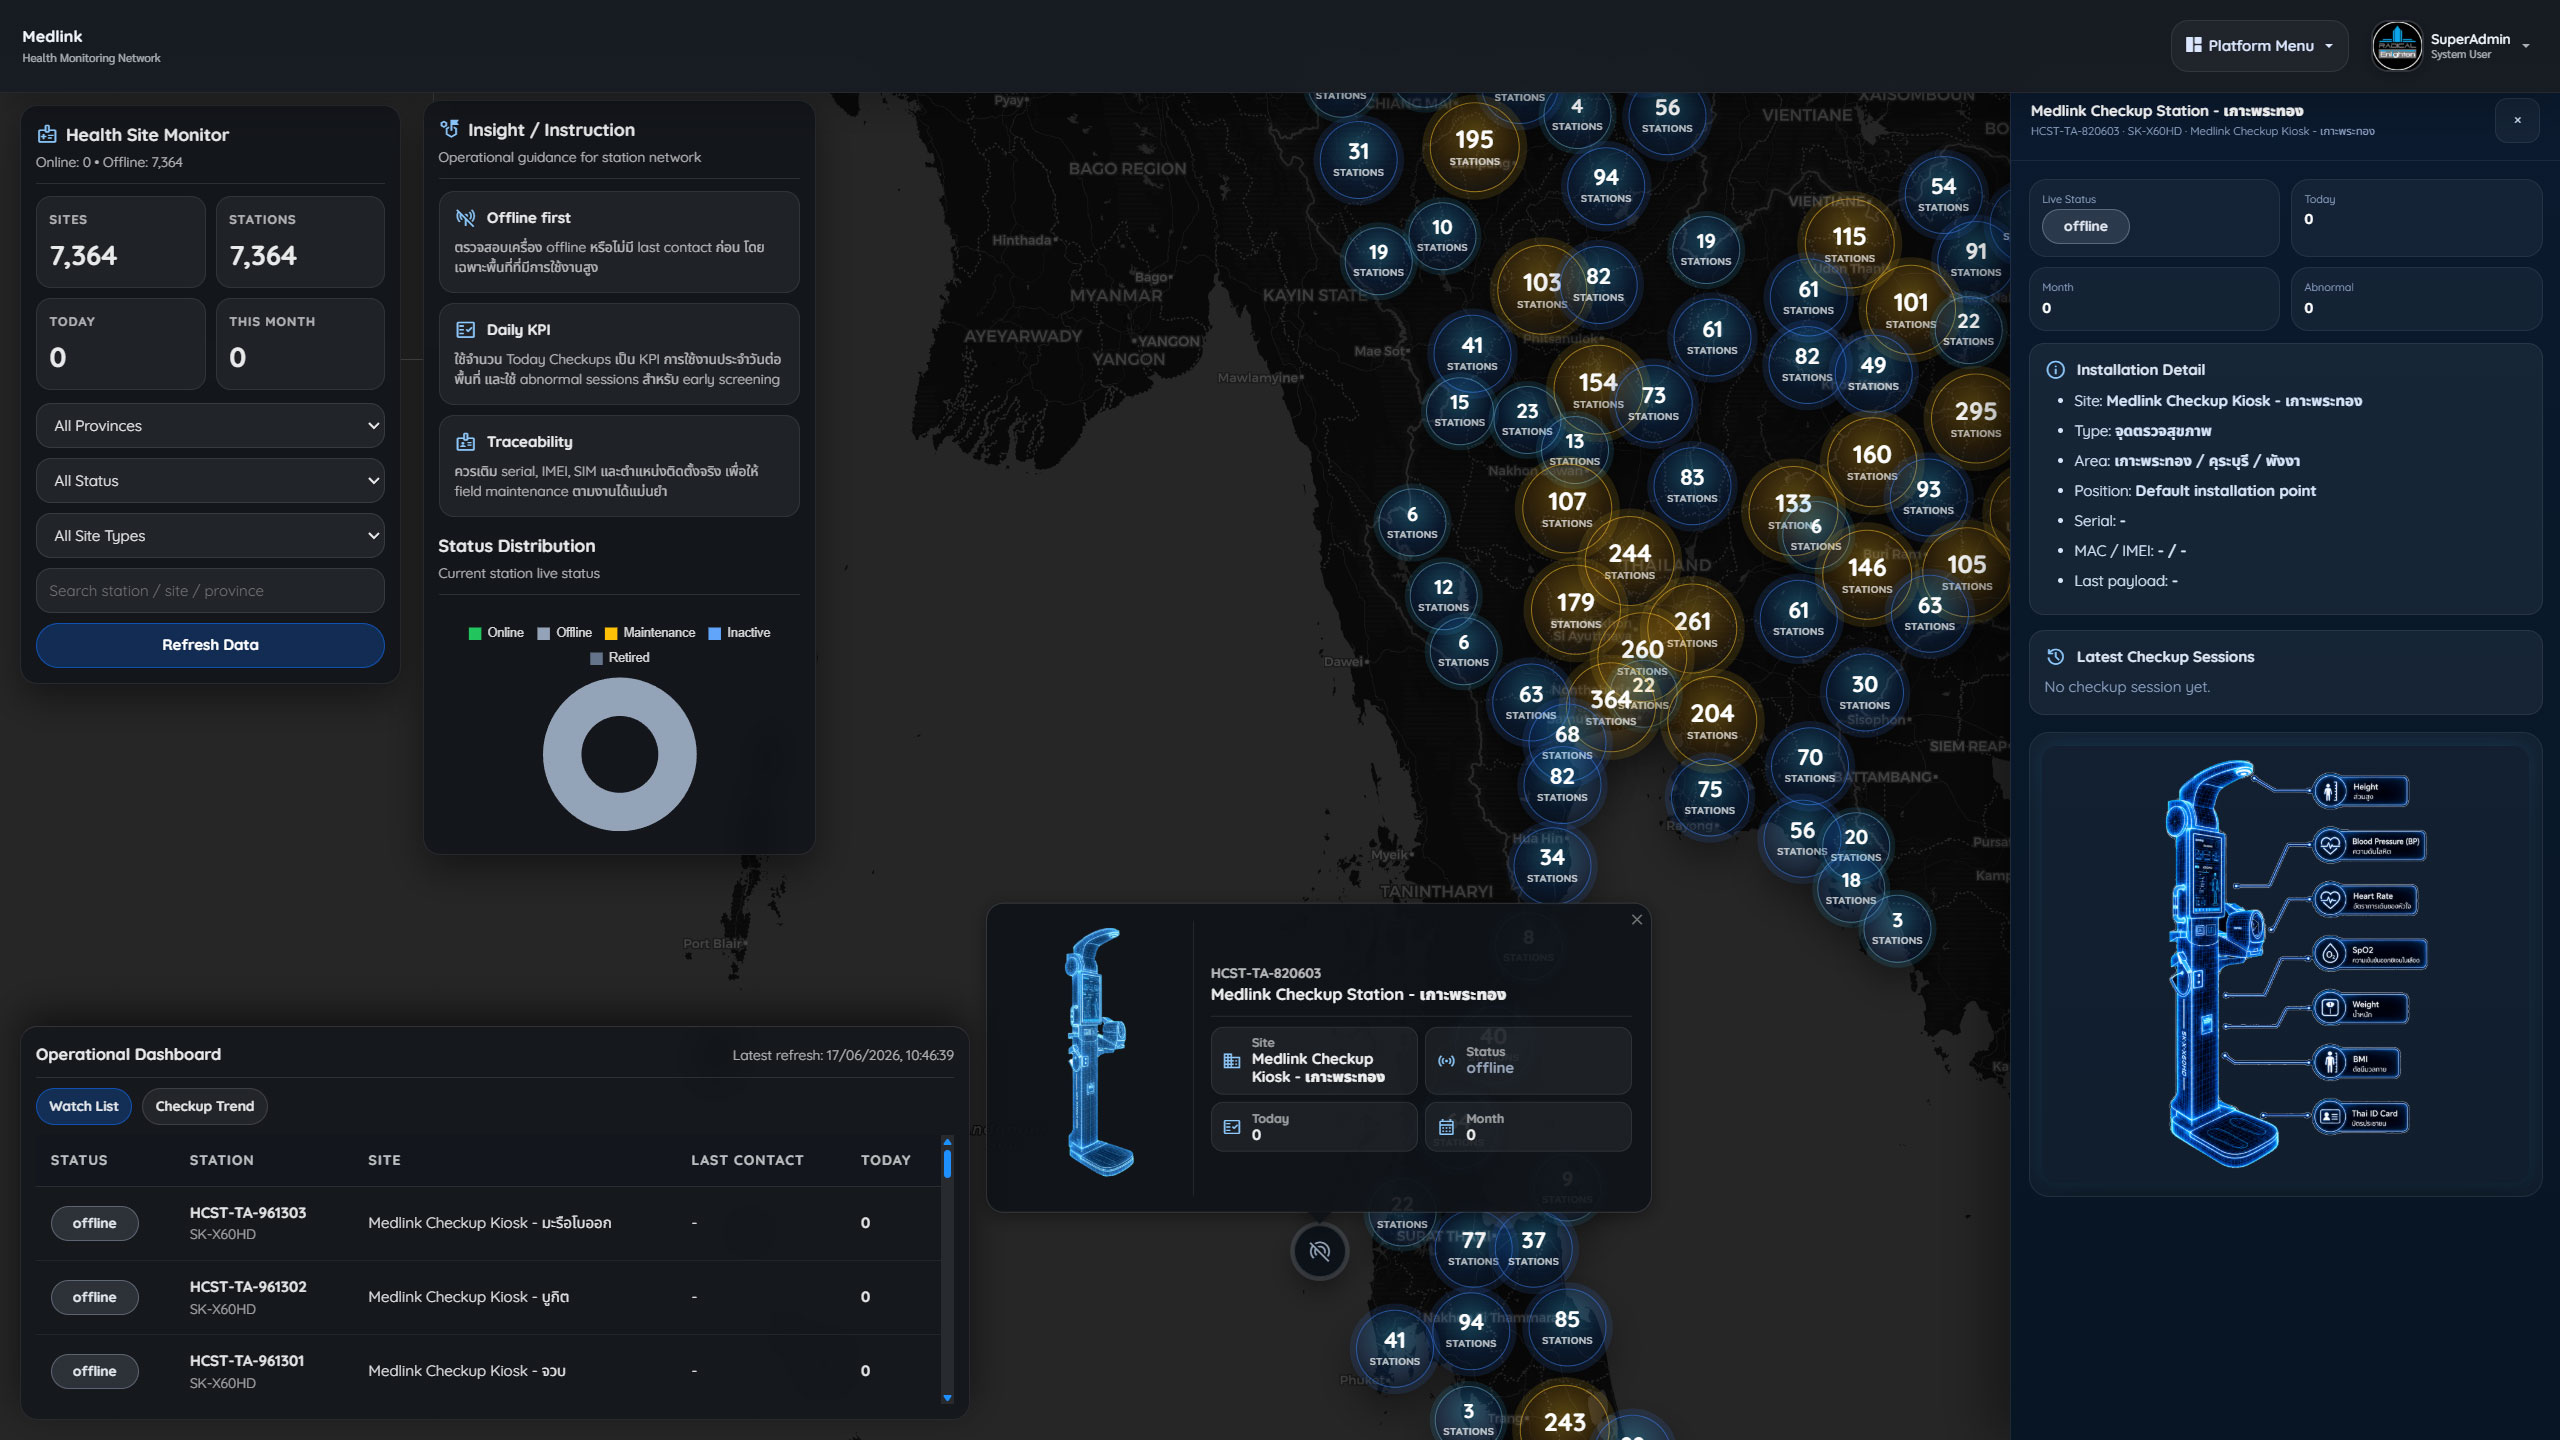Switch to the Watch List tab
The width and height of the screenshot is (2560, 1440).
pyautogui.click(x=84, y=1106)
